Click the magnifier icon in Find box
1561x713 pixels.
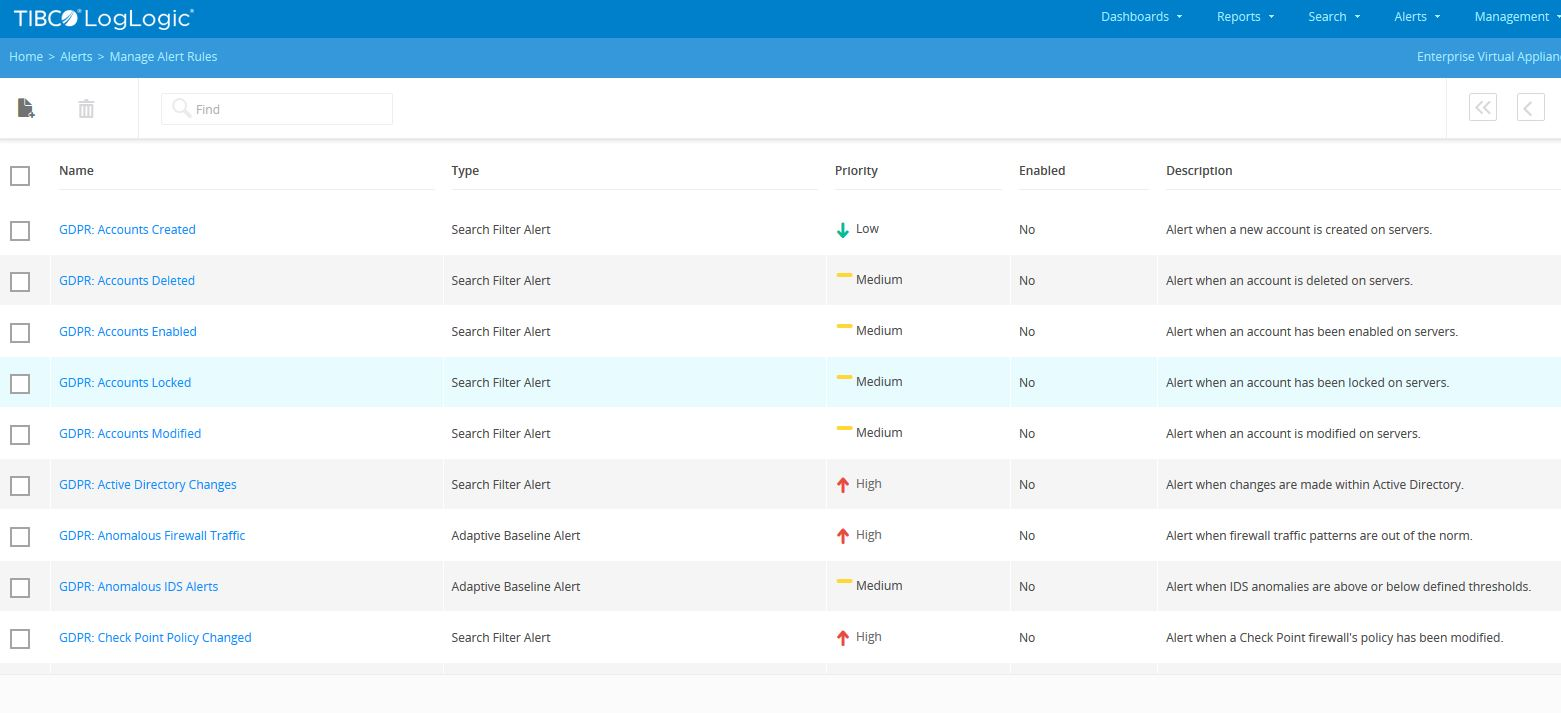(181, 108)
